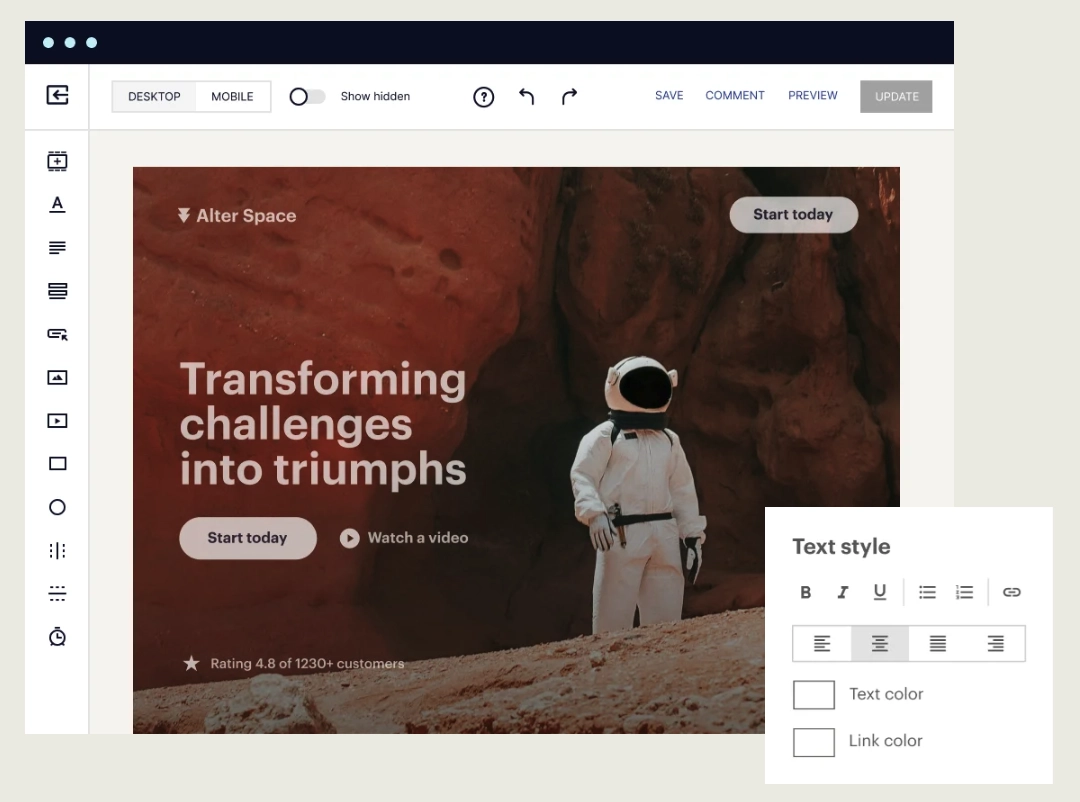The width and height of the screenshot is (1080, 802).
Task: Click the Update button
Action: (896, 96)
